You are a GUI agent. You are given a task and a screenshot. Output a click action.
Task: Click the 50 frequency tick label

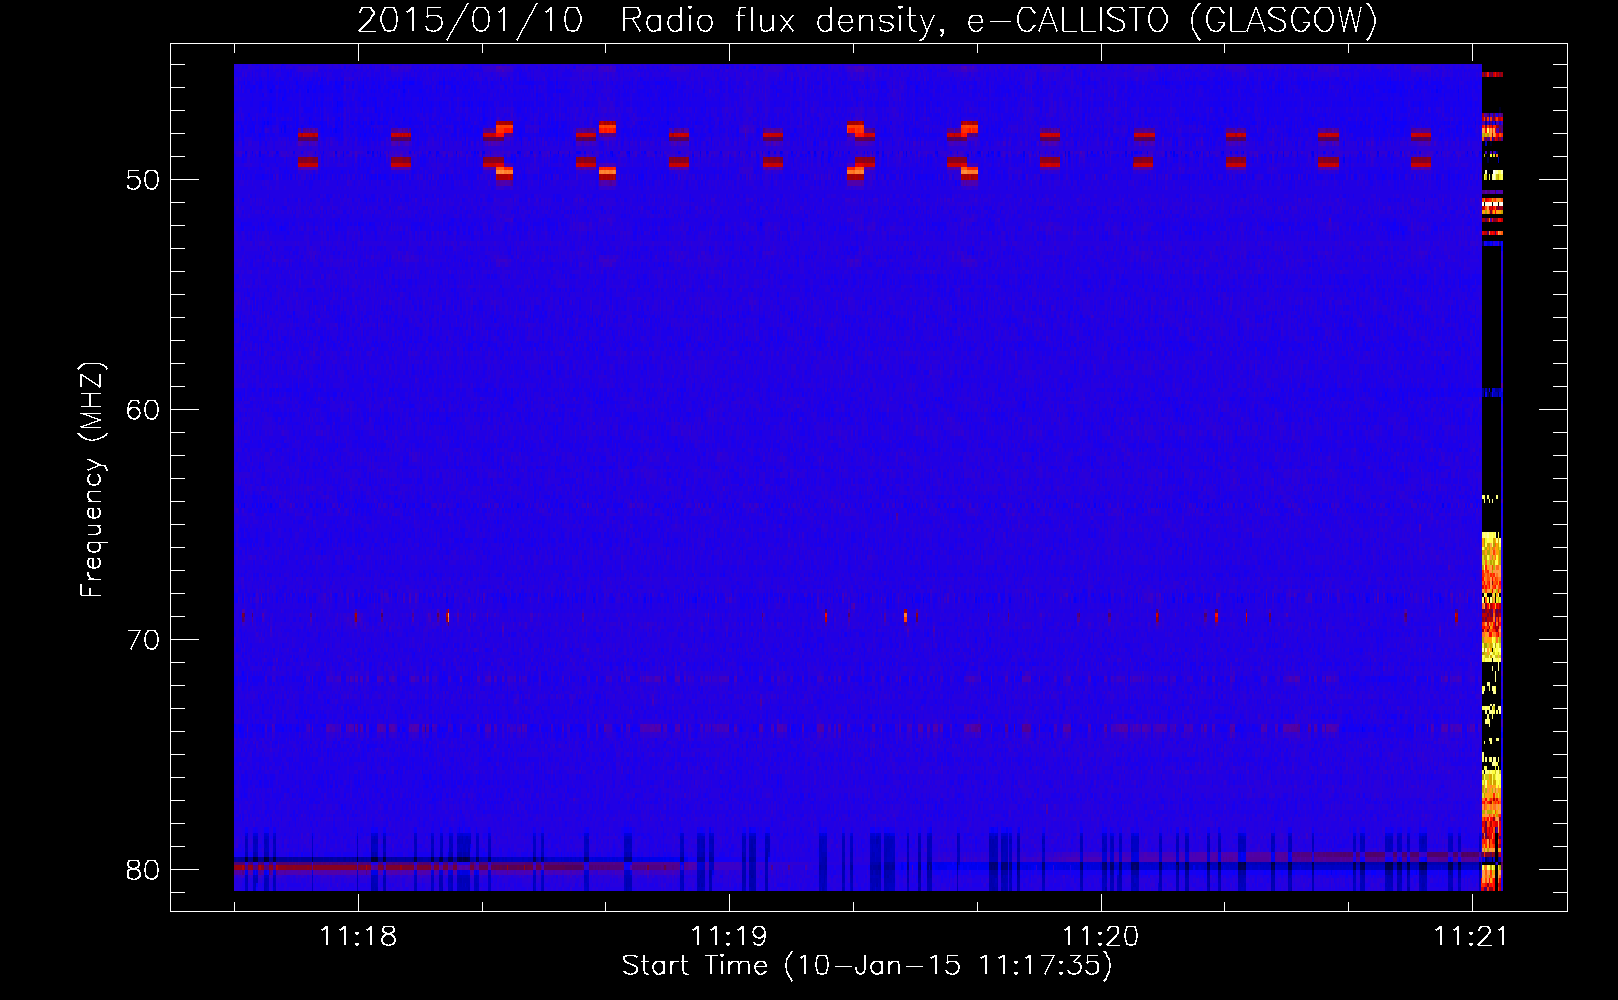[143, 180]
